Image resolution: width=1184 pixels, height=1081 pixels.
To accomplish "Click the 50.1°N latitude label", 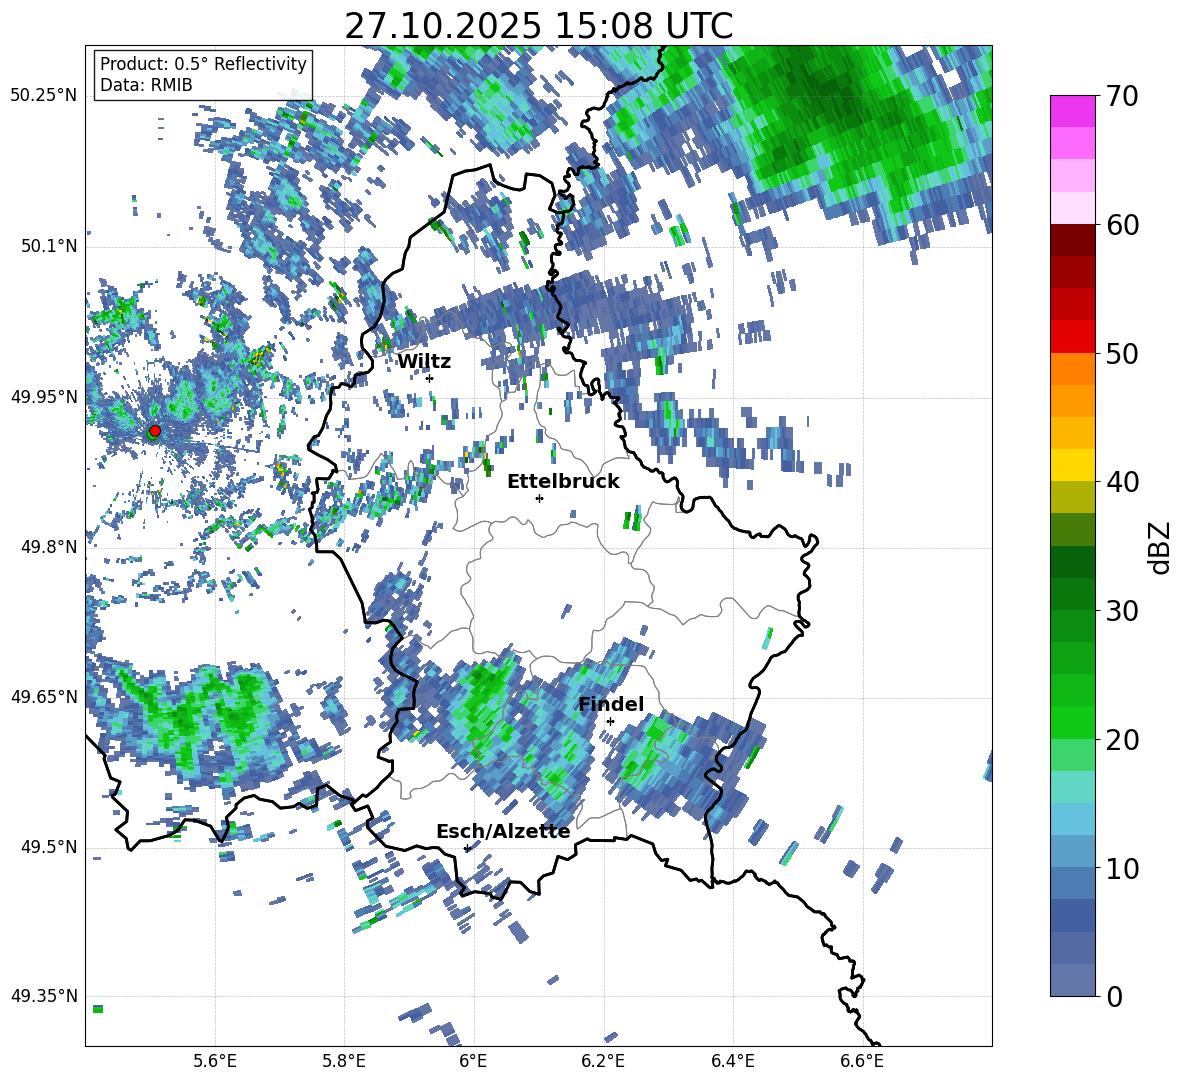I will [49, 247].
